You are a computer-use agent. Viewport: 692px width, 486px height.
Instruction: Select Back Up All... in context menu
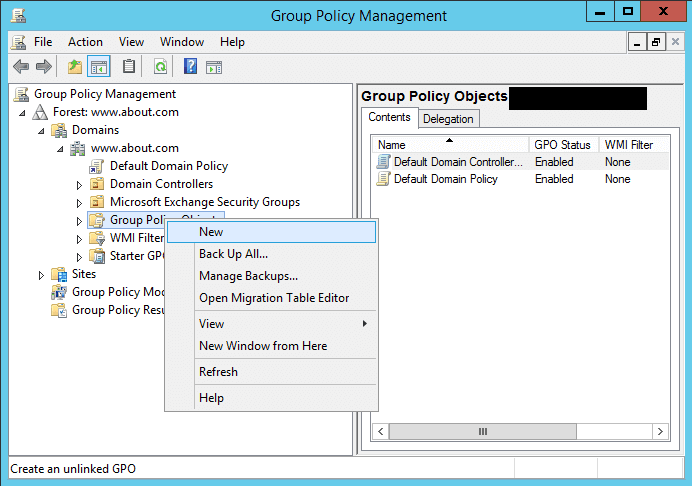click(x=233, y=254)
